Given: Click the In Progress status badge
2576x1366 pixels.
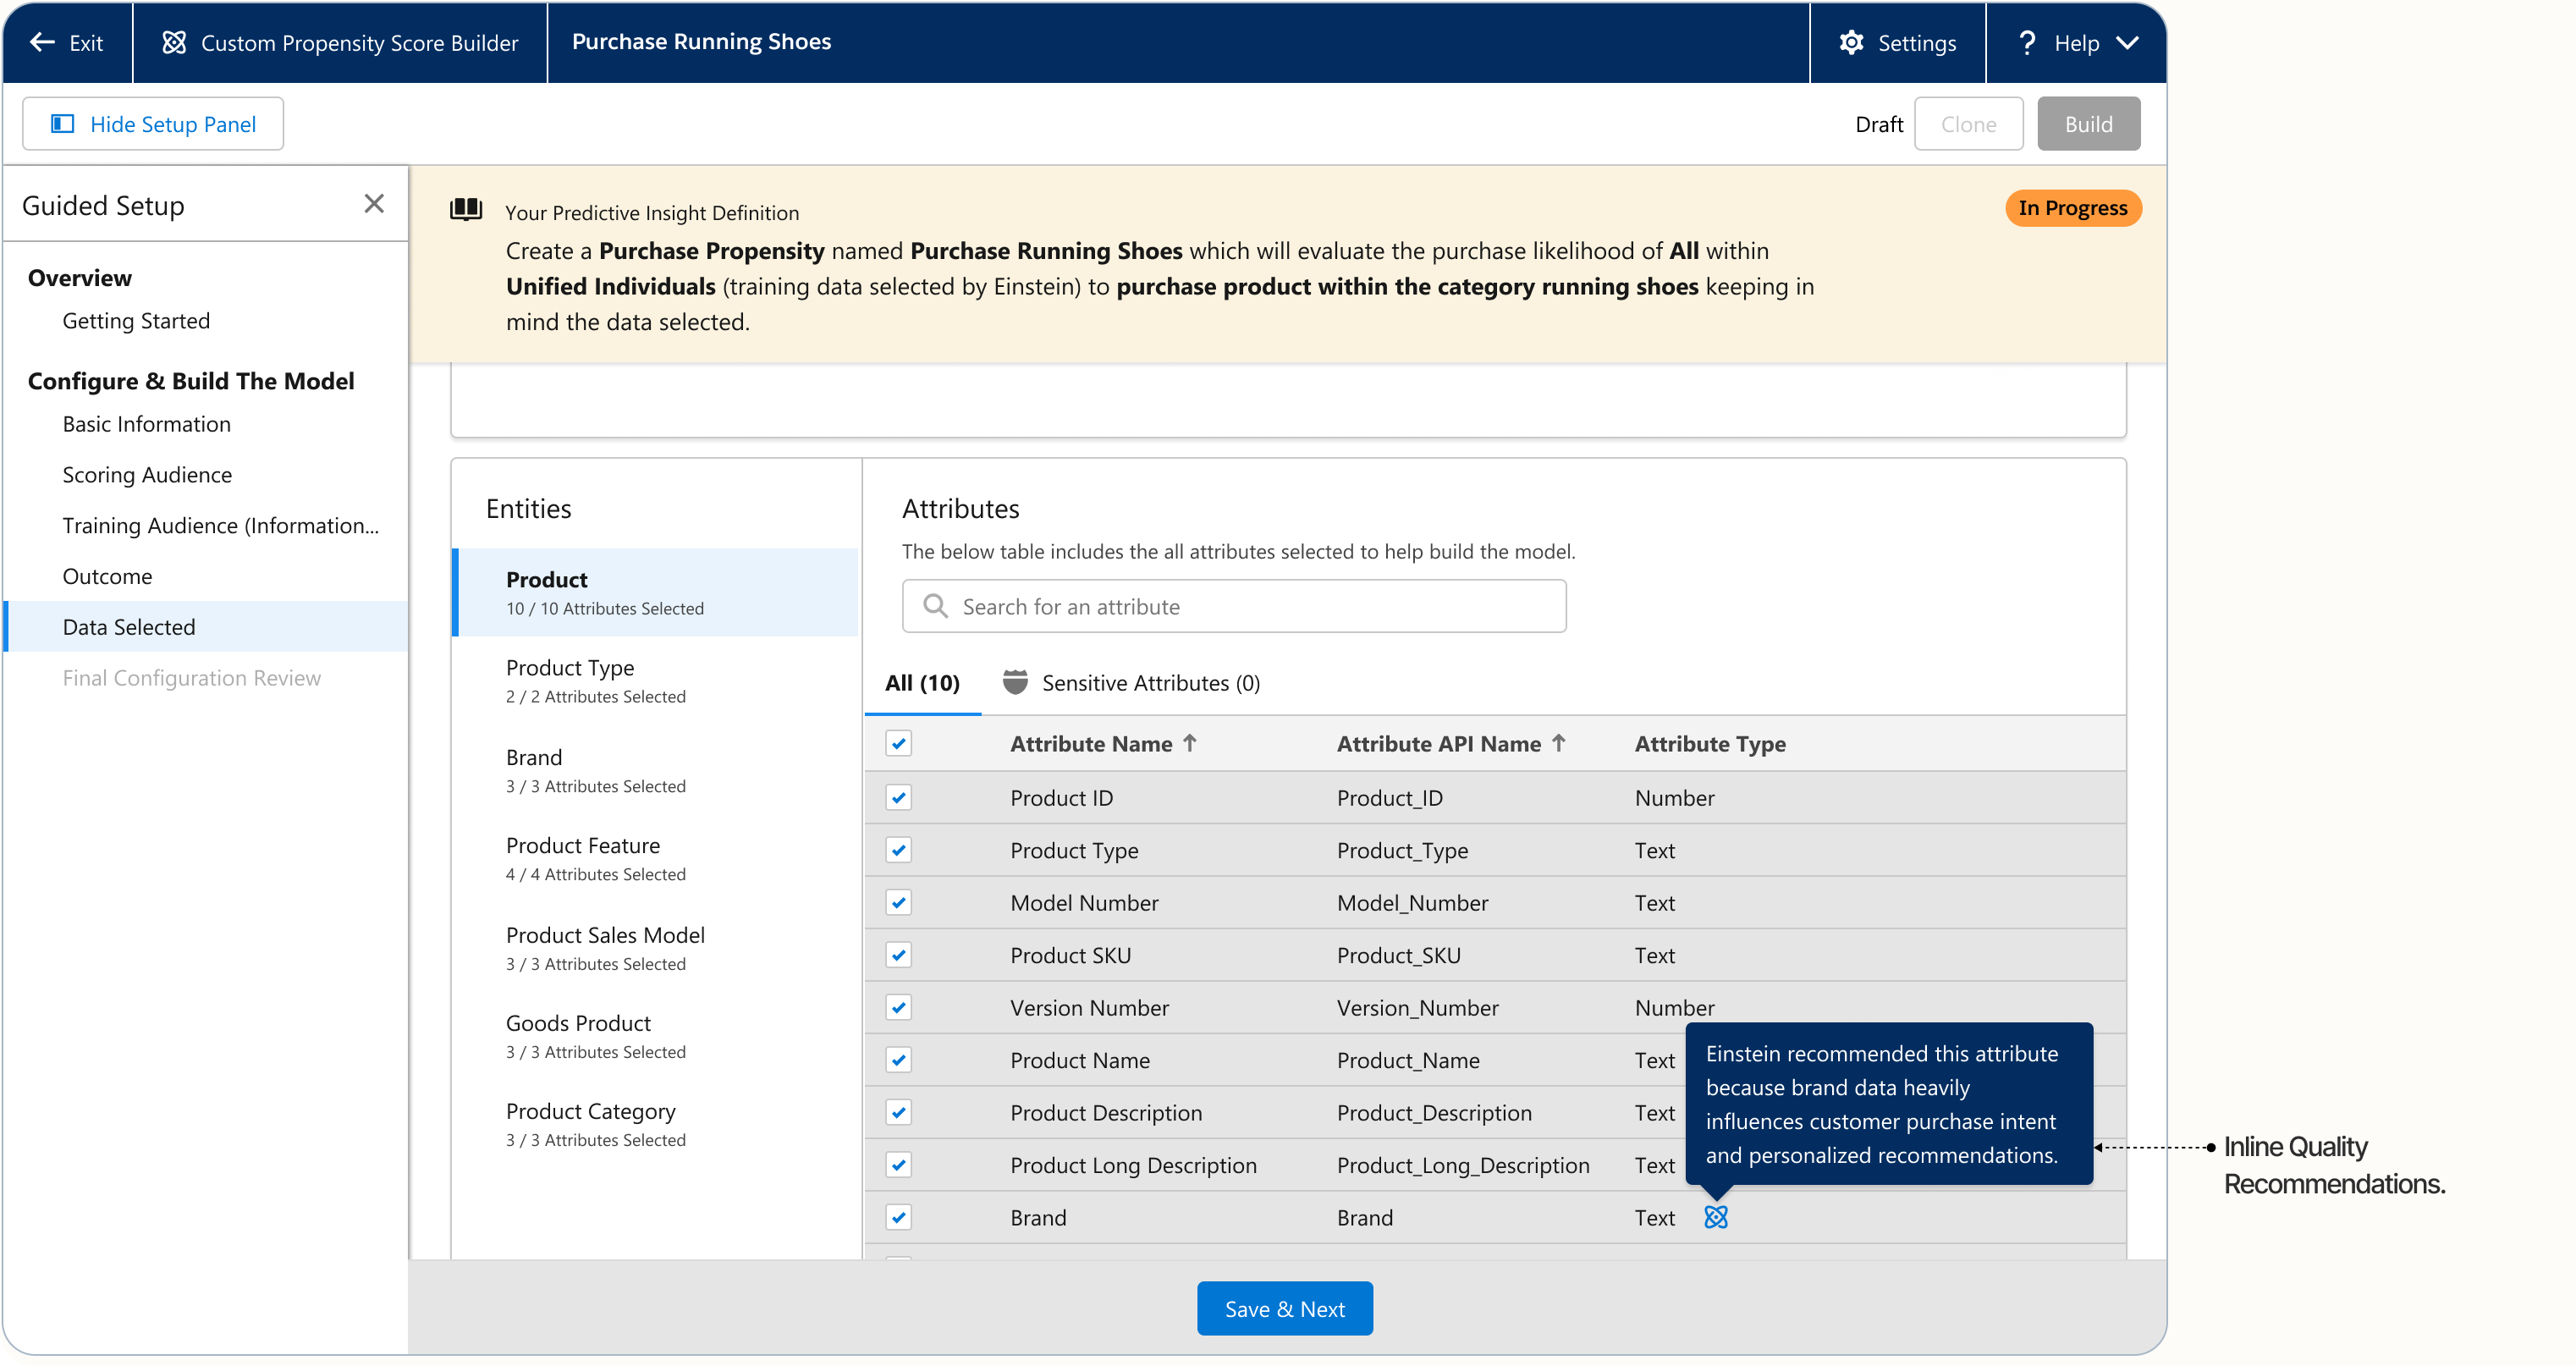Looking at the screenshot, I should [x=2072, y=208].
